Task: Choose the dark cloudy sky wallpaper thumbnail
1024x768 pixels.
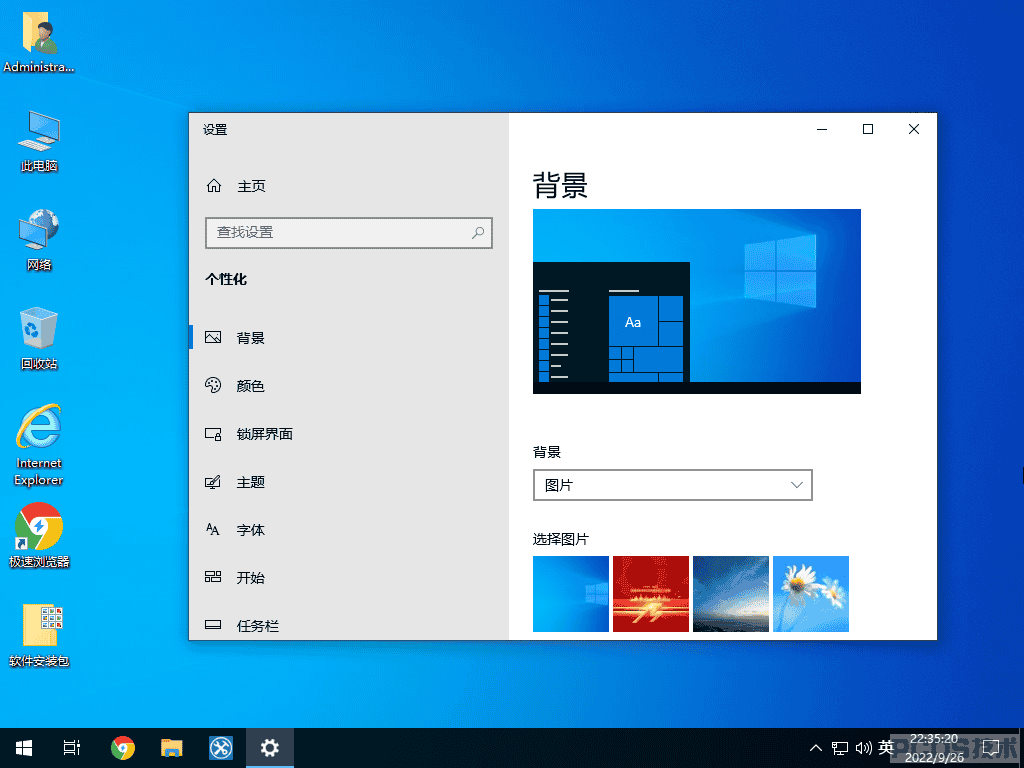Action: 731,594
